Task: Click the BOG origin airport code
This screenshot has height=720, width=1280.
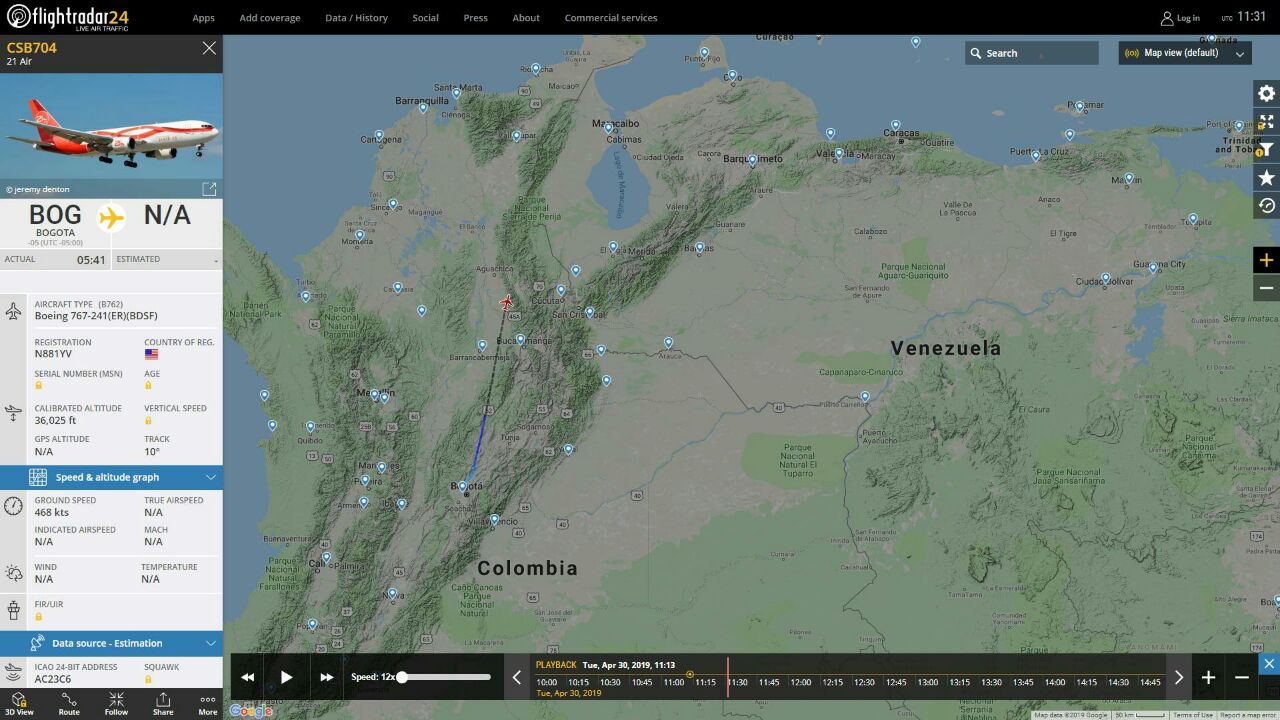Action: (55, 214)
